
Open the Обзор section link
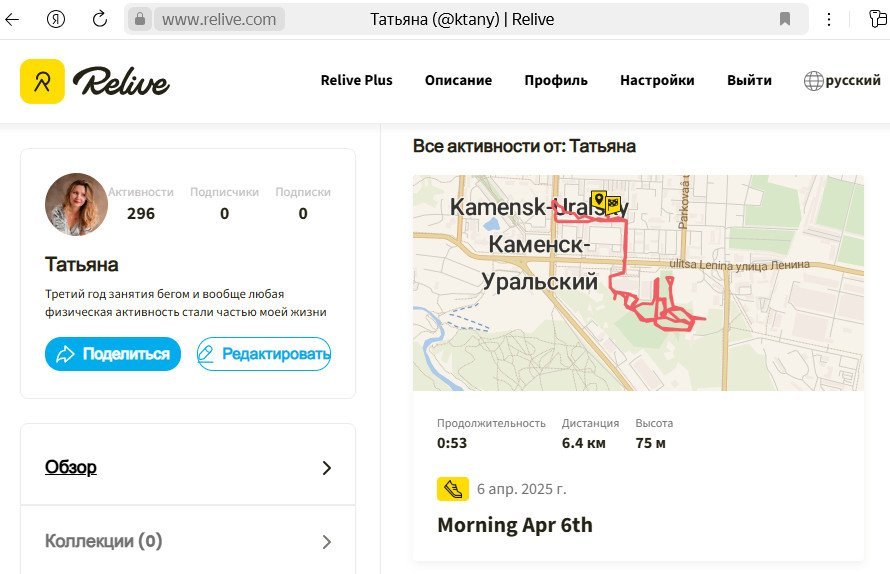point(70,467)
